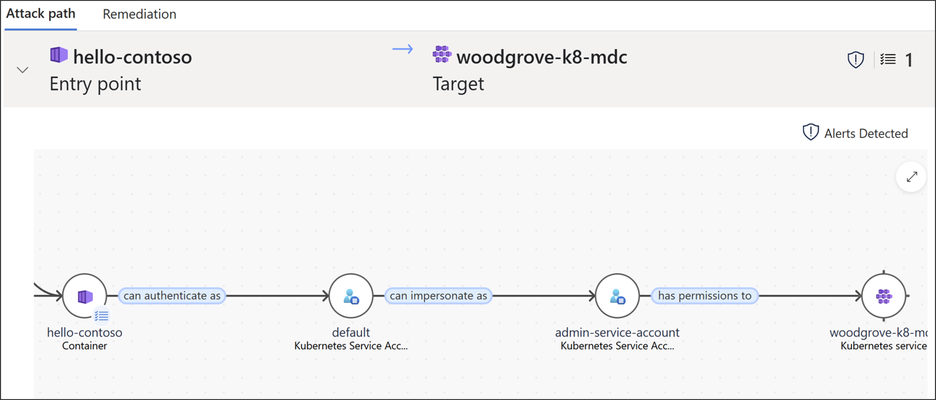The image size is (936, 400).
Task: Click the 'Alerts Detected' text
Action: [x=866, y=133]
